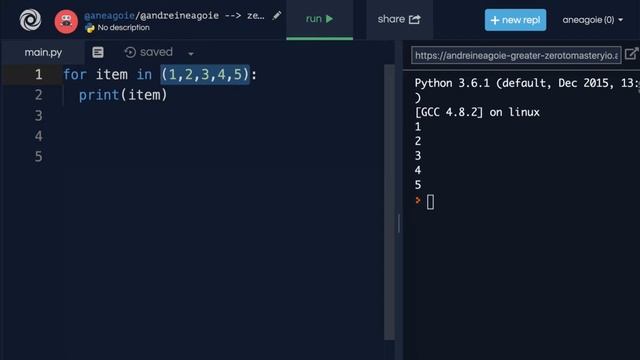
Task: Click the No description text
Action: pyautogui.click(x=123, y=28)
